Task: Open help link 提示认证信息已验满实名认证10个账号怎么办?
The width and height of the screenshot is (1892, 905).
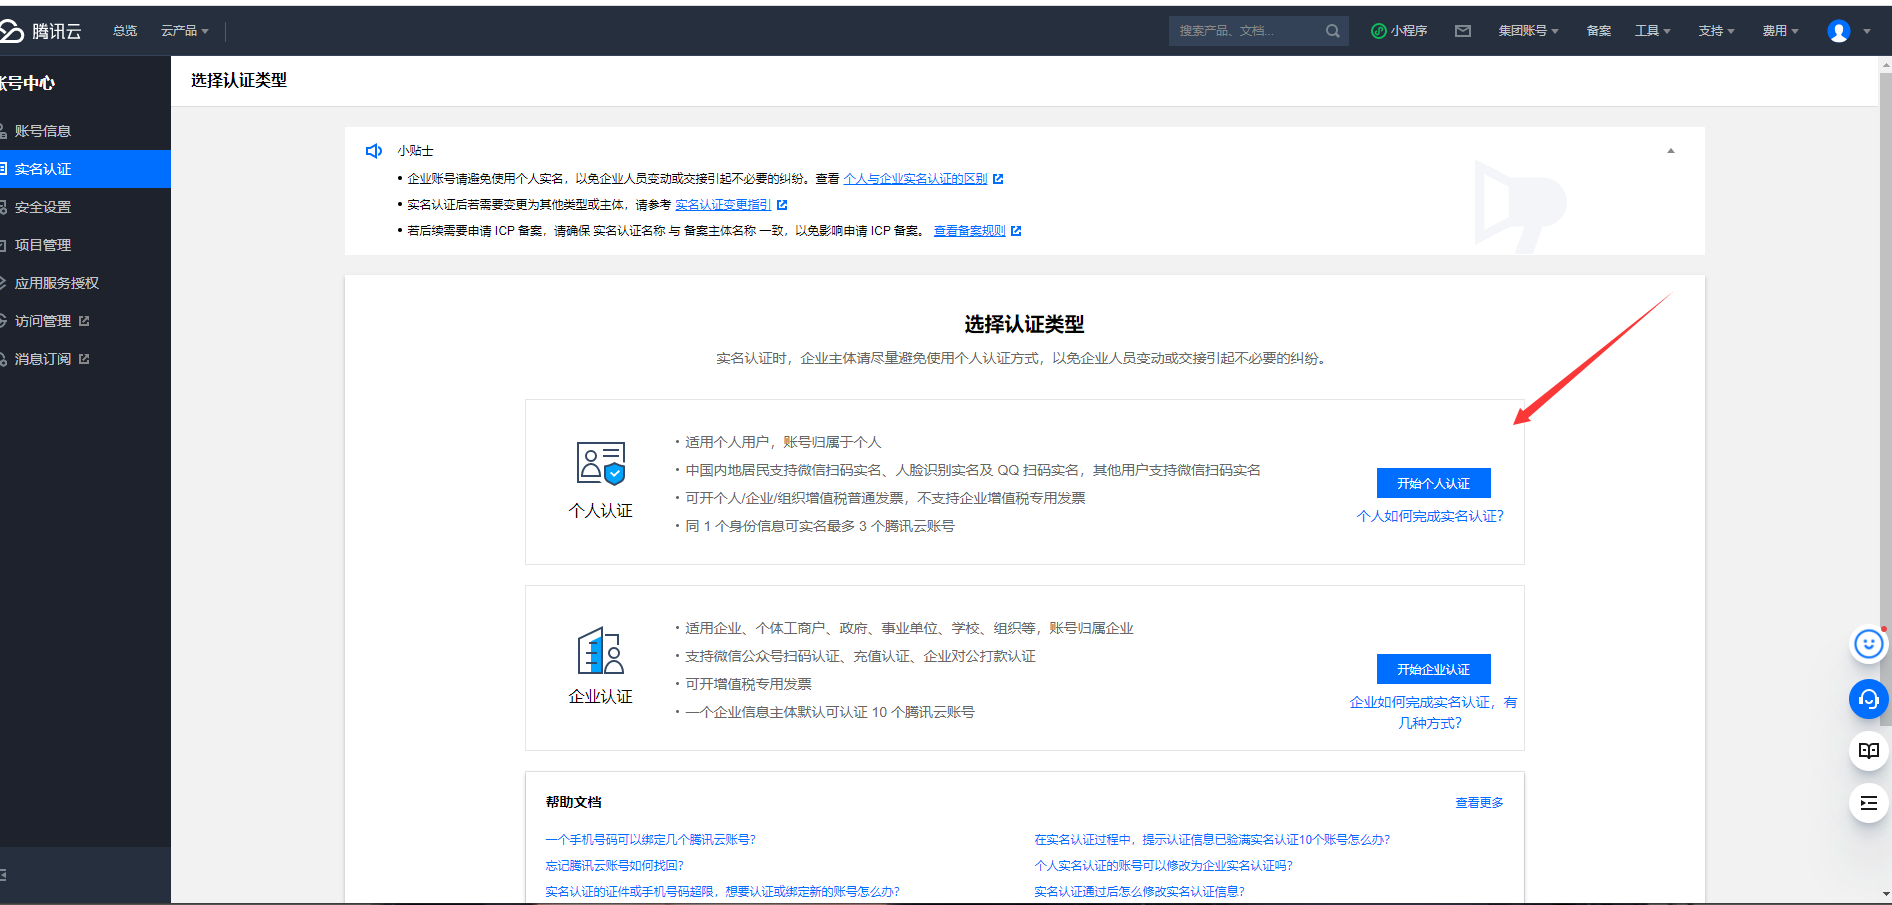Action: click(x=1212, y=840)
